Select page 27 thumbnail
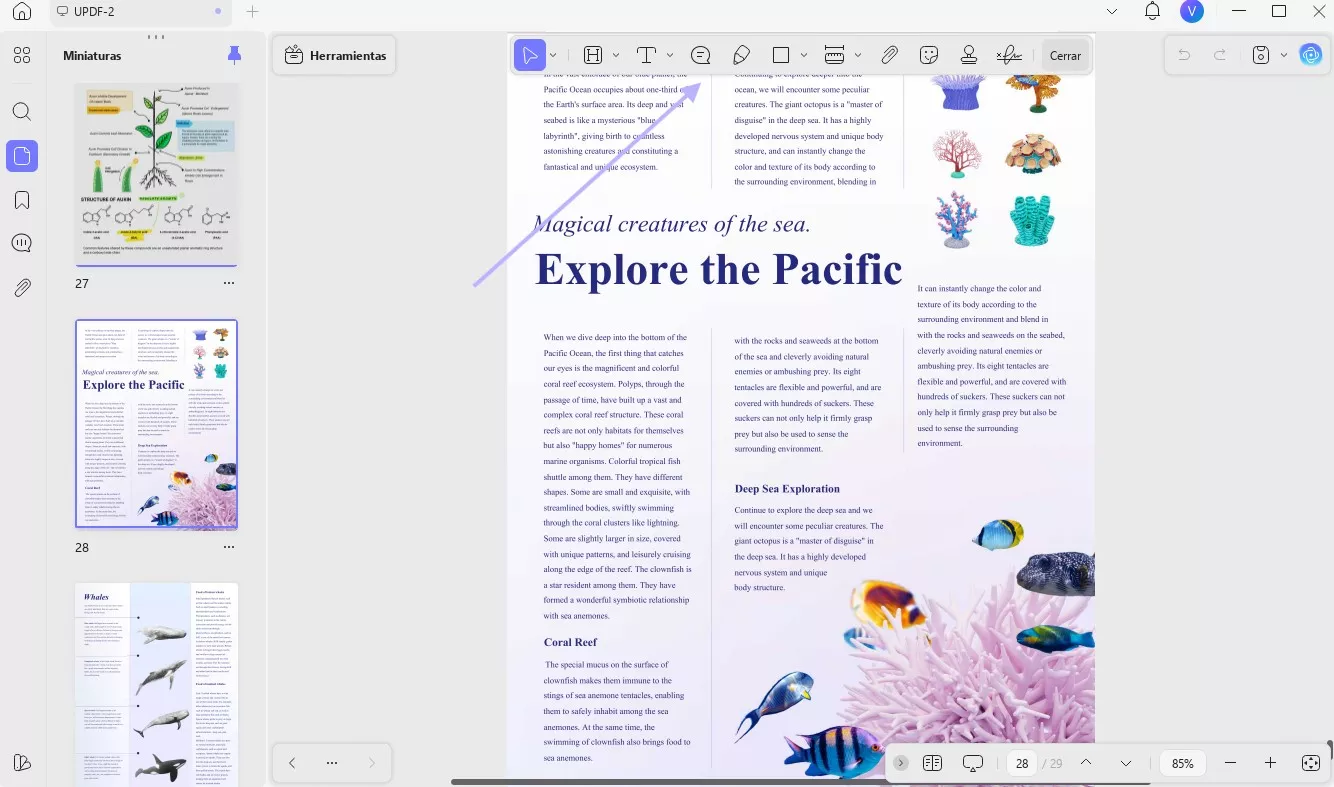Viewport: 1334px width, 787px height. point(157,175)
